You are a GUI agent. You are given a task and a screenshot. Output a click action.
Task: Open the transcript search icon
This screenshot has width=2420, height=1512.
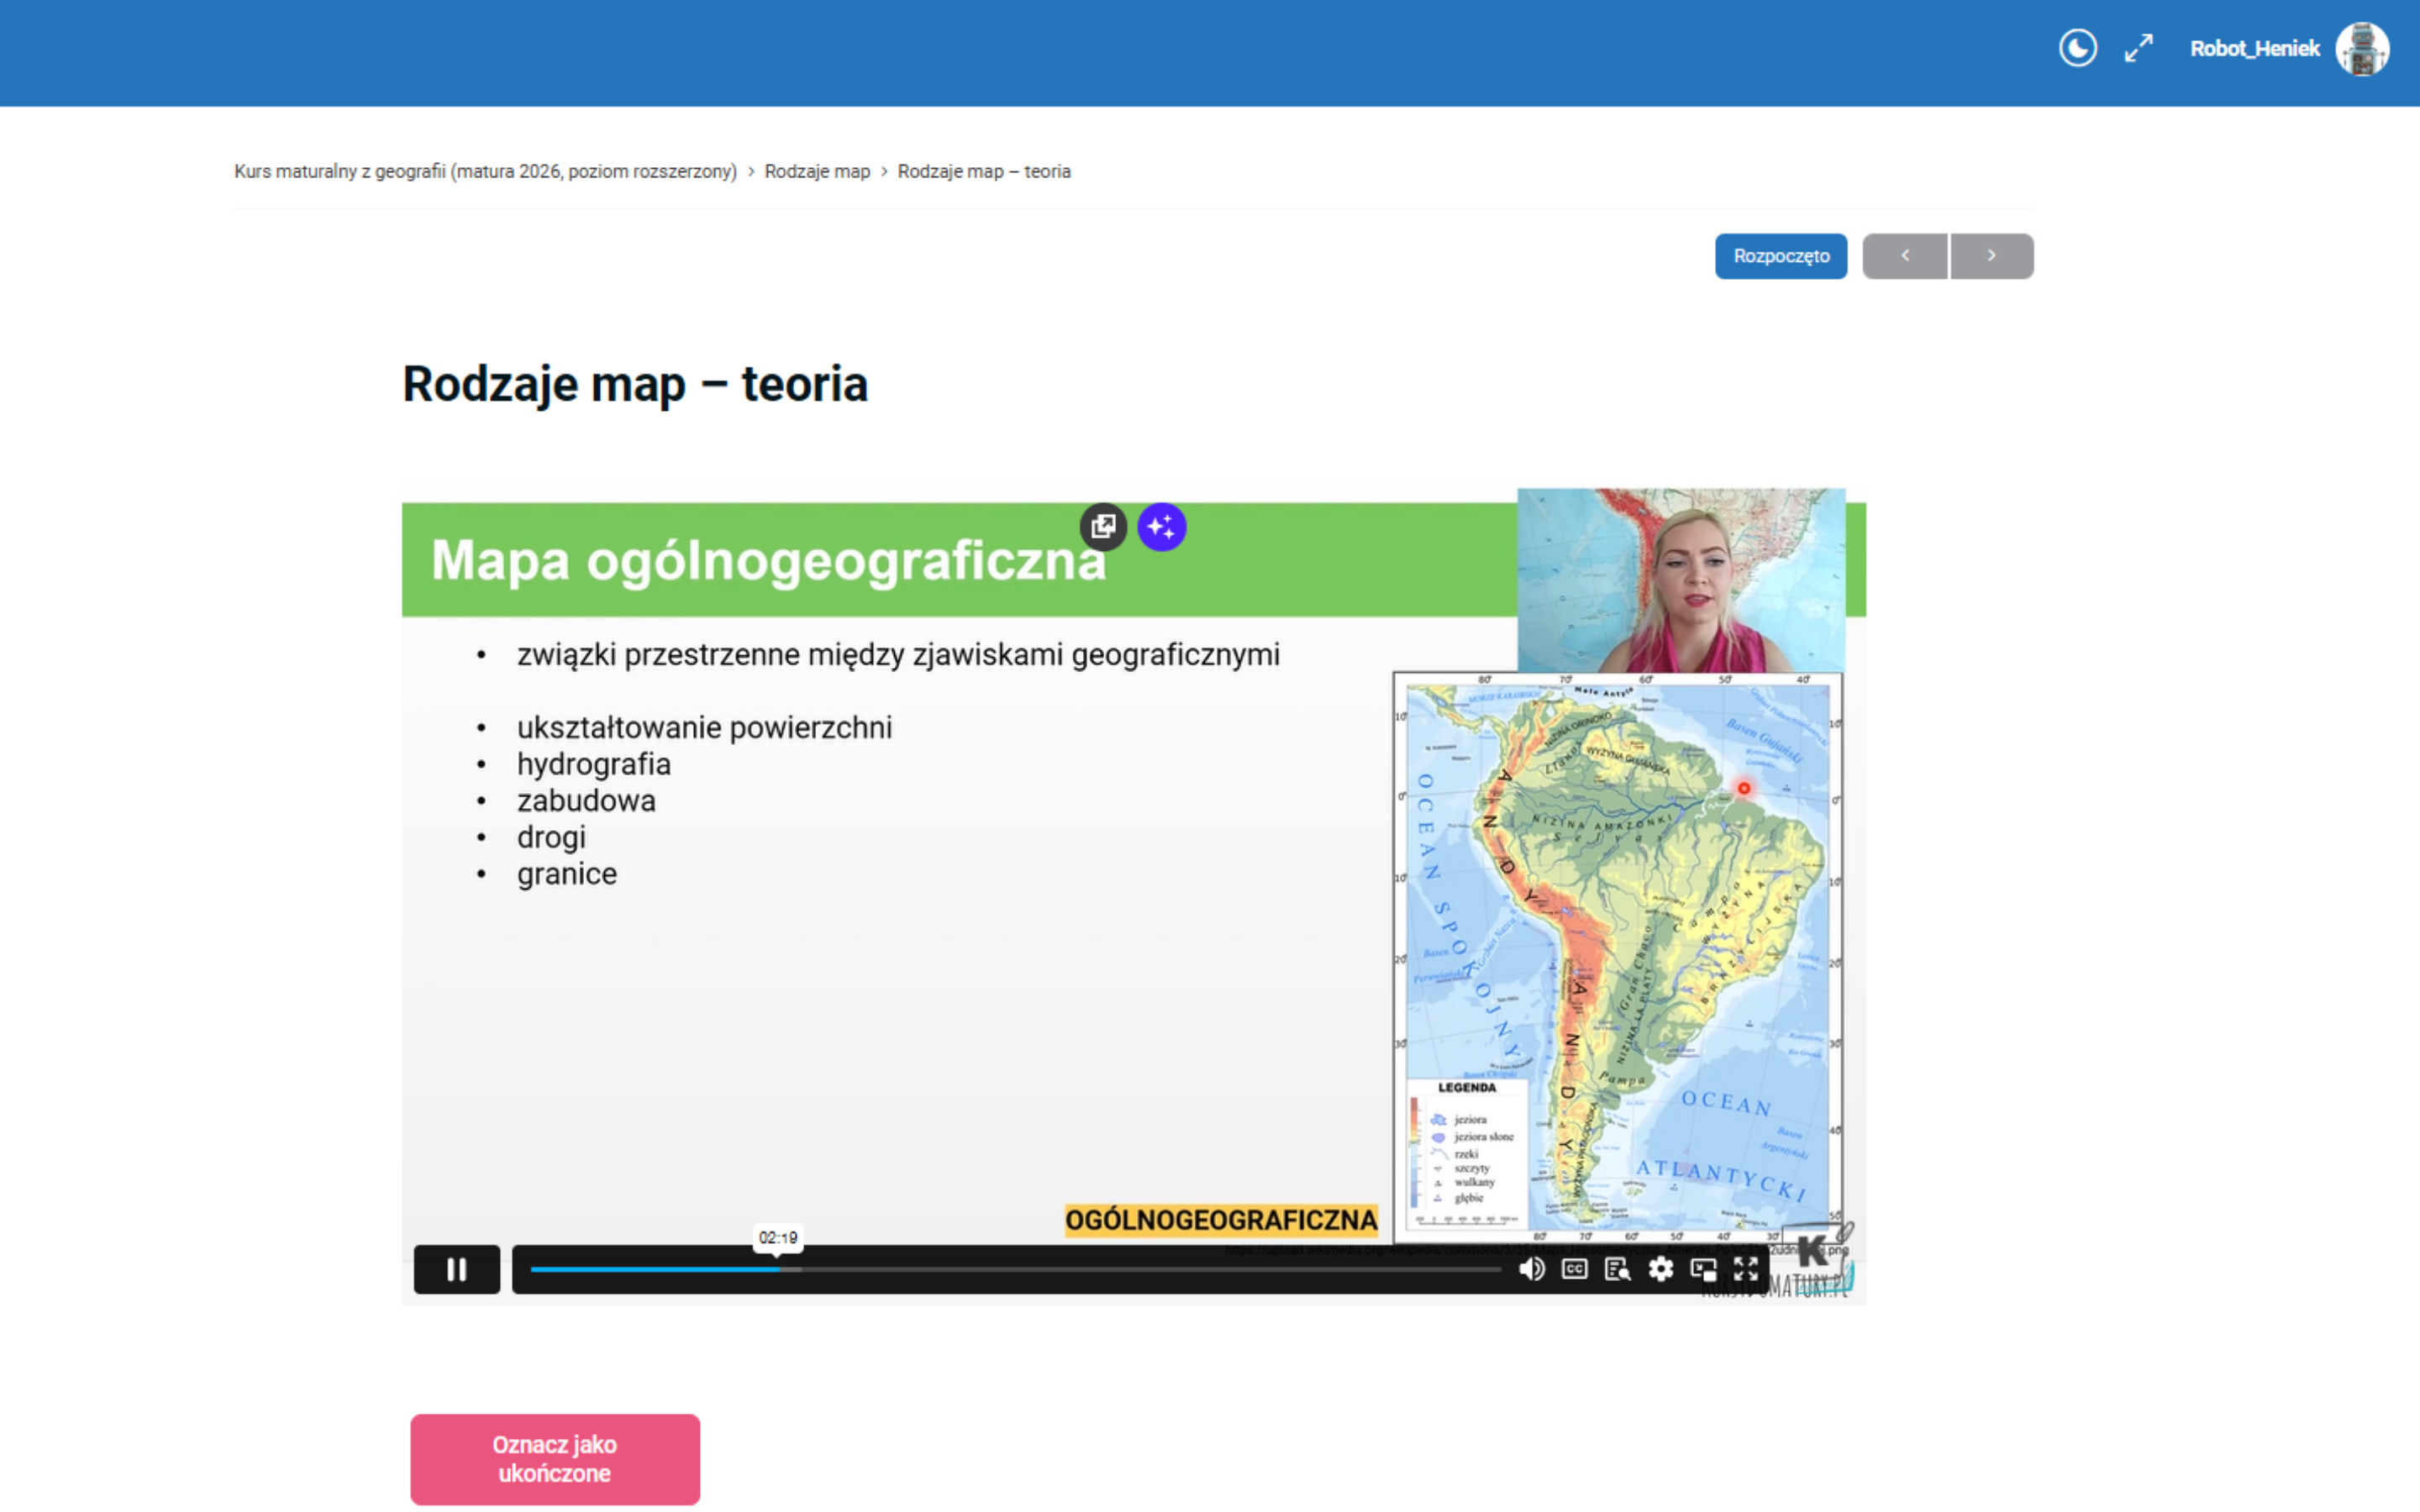pos(1617,1269)
